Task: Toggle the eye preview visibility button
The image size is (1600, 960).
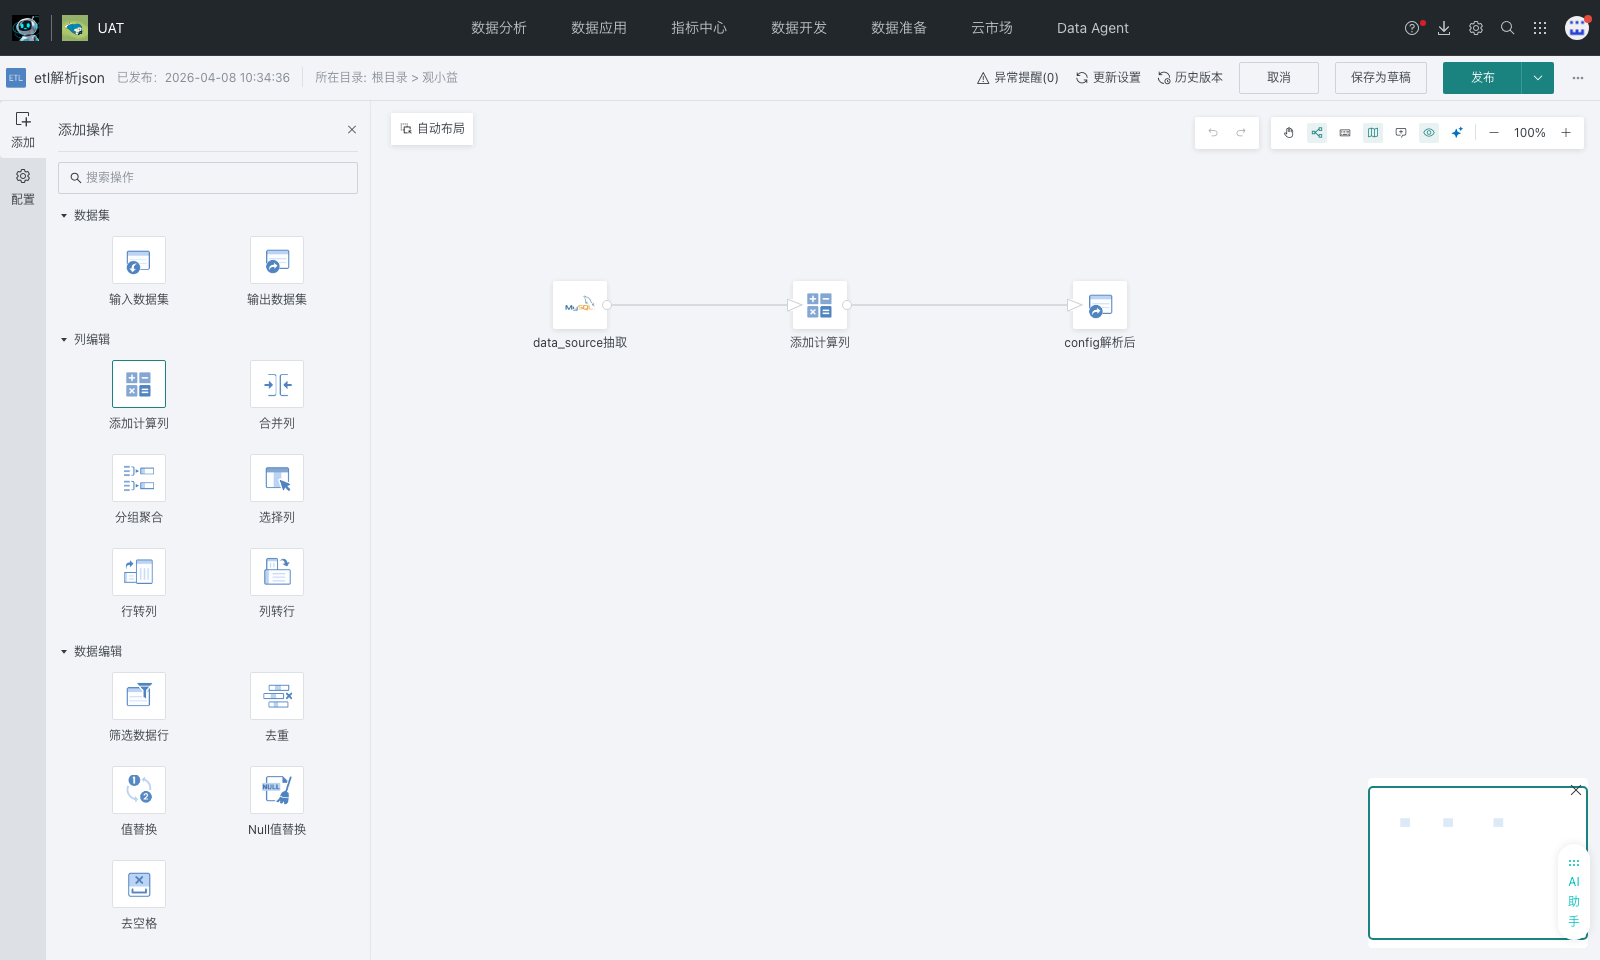Action: (1429, 133)
